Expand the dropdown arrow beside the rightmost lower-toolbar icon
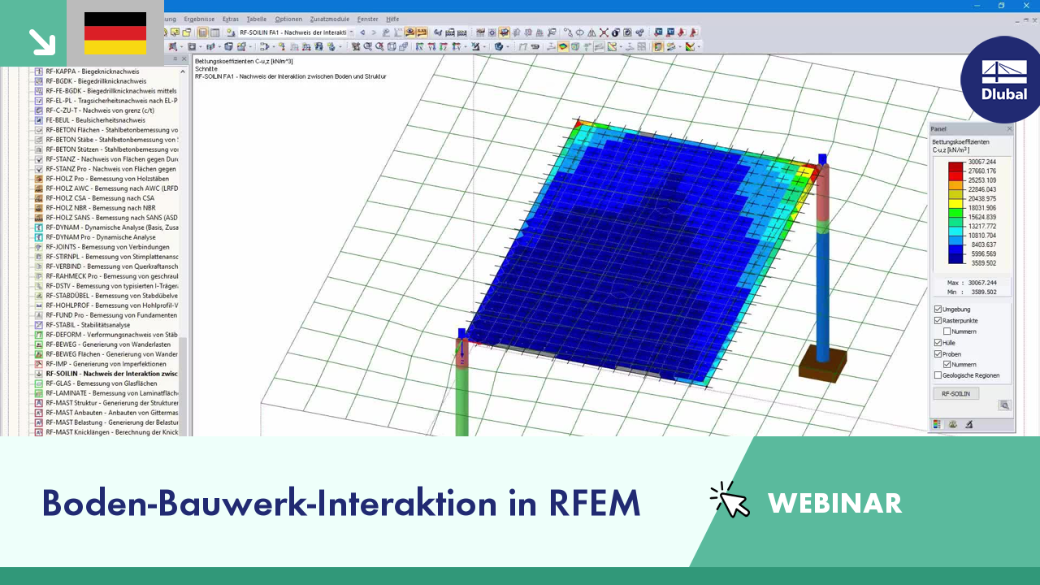Viewport: 1040px width, 585px height. point(698,47)
